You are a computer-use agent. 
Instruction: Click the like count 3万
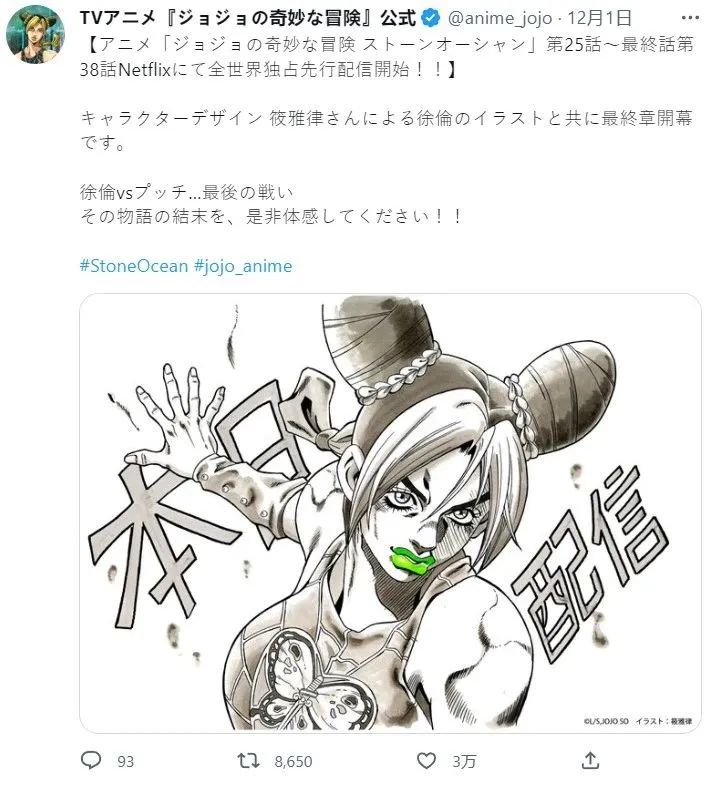pyautogui.click(x=464, y=761)
